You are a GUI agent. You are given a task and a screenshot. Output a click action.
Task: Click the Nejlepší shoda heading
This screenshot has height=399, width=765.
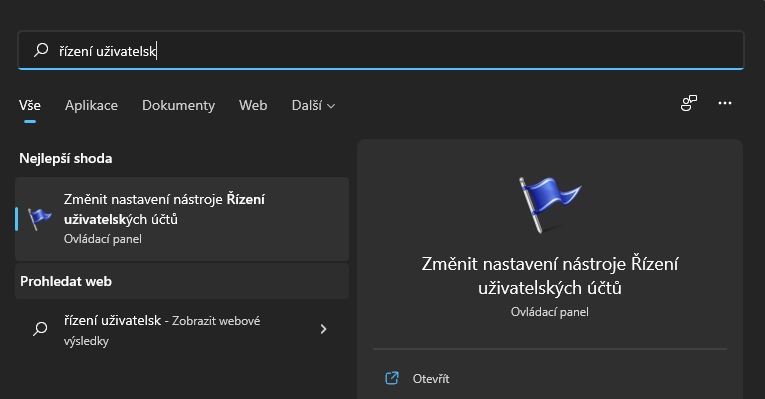[66, 159]
